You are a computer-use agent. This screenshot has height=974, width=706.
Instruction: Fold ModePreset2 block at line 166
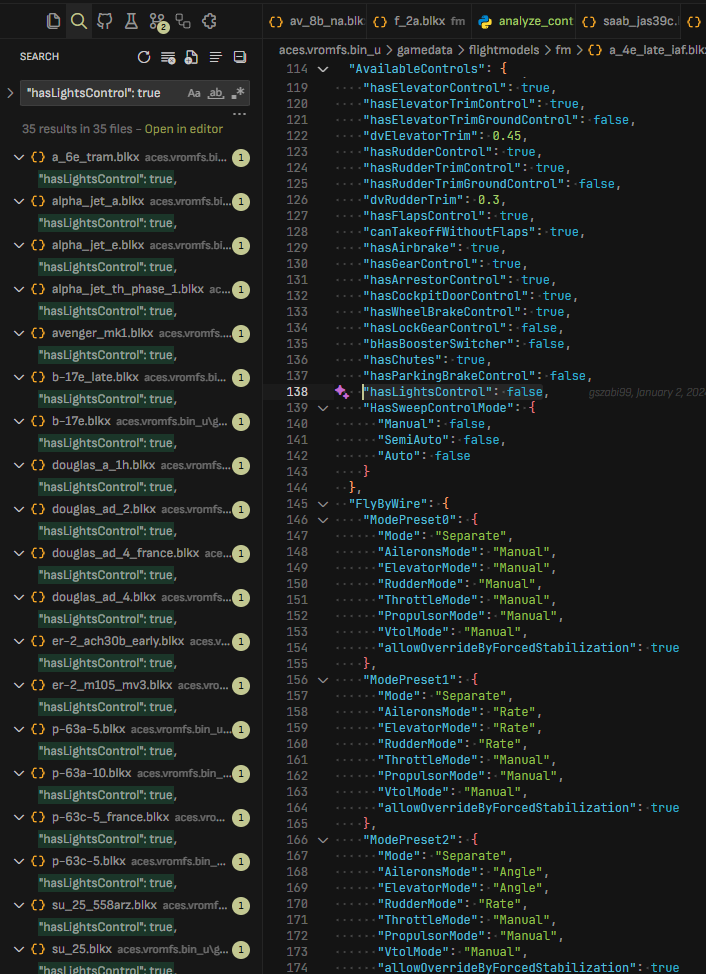(323, 840)
